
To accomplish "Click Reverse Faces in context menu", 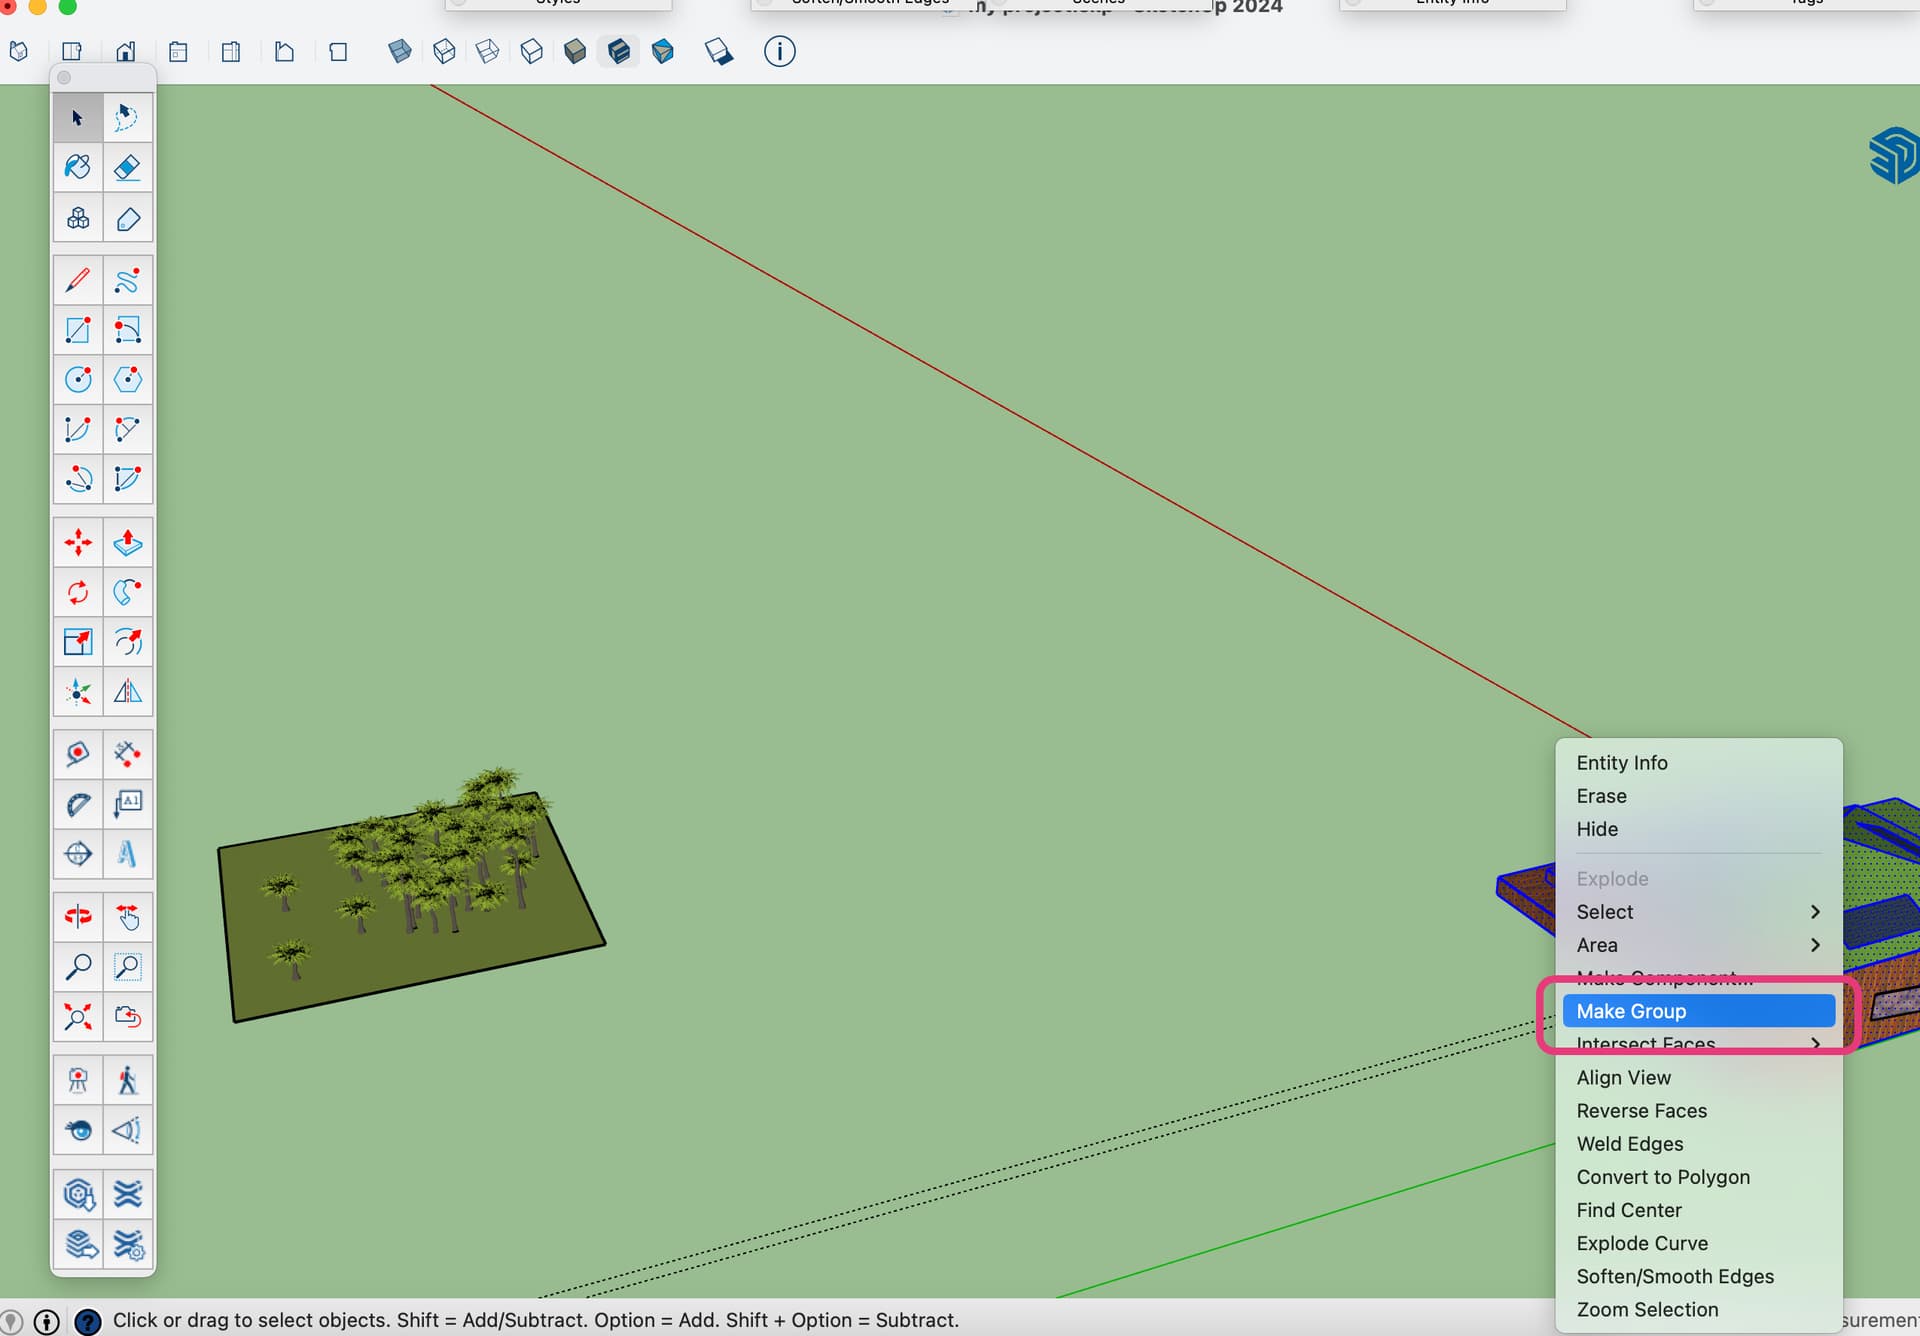I will 1641,1110.
